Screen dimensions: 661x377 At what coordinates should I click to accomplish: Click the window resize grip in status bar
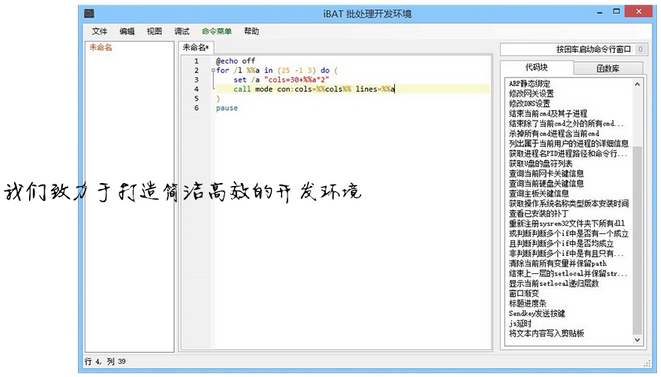coord(648,363)
